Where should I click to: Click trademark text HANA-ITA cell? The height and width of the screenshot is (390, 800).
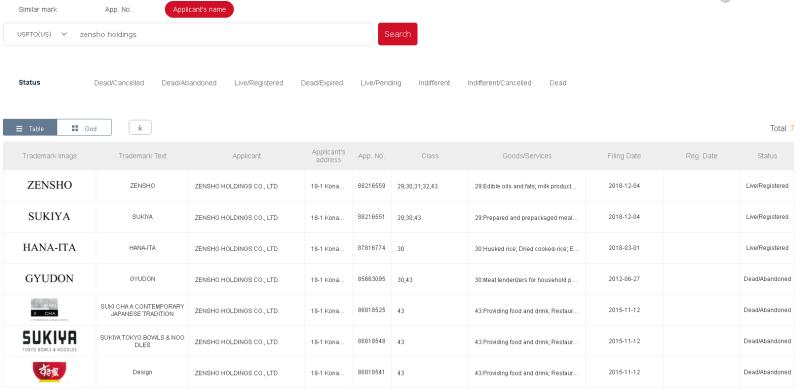tap(142, 248)
